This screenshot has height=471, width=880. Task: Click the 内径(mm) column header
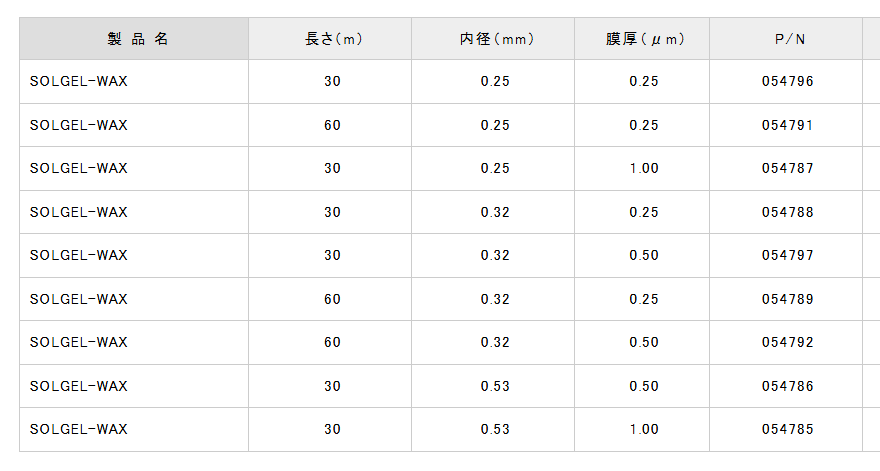(495, 39)
